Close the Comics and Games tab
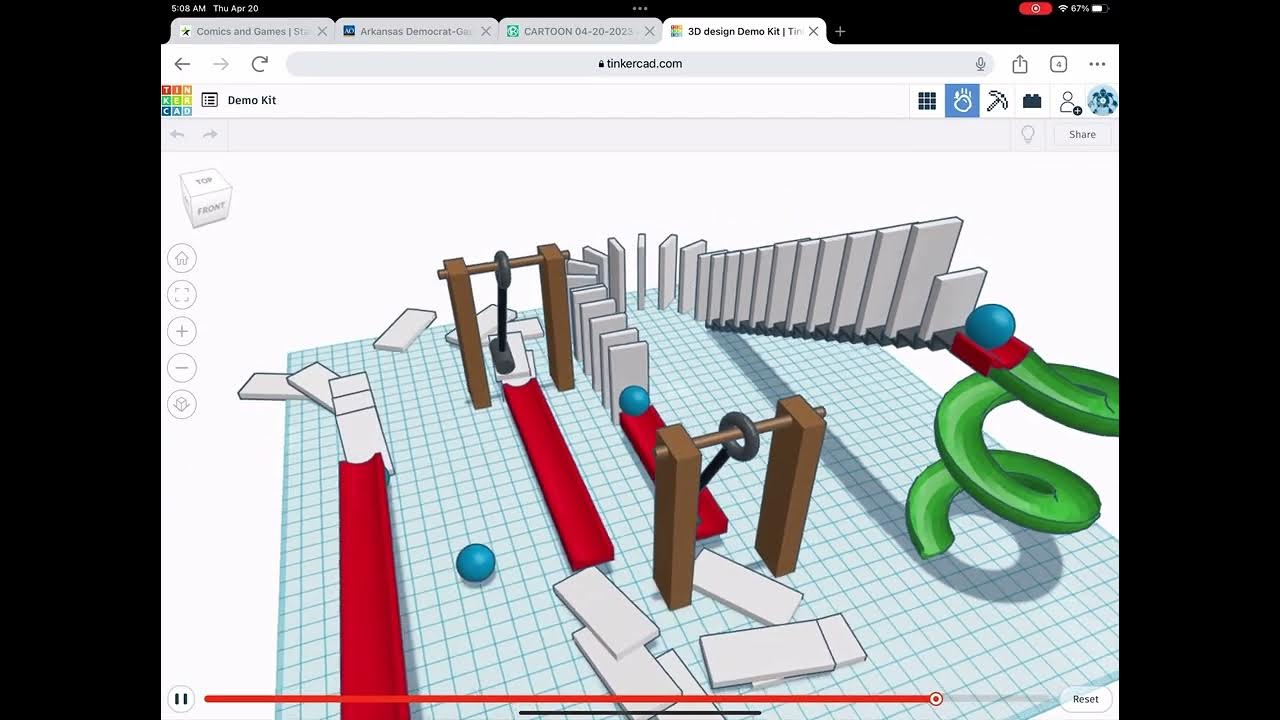Screen dimensions: 1280x720 point(322,31)
